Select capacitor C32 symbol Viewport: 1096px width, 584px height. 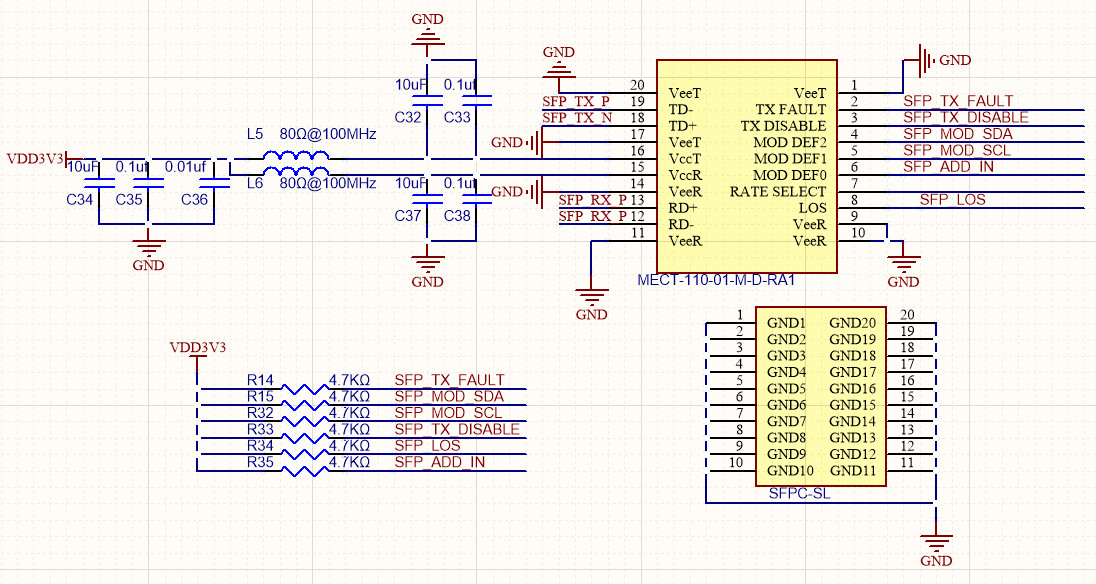click(x=427, y=102)
